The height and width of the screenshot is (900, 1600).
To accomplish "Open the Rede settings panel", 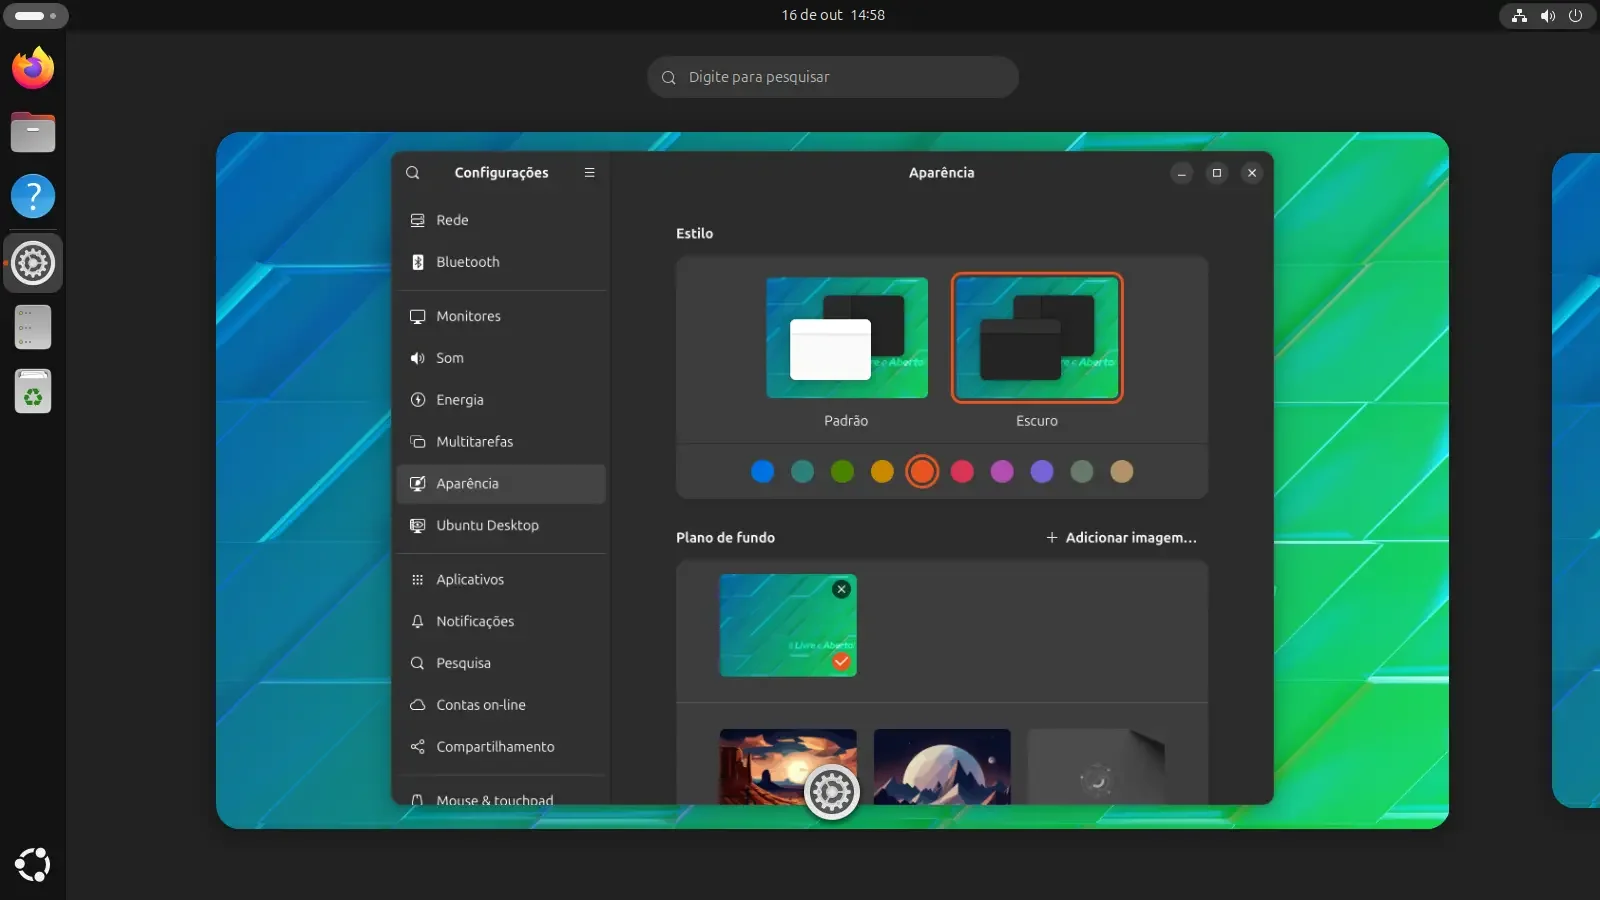I will click(501, 220).
